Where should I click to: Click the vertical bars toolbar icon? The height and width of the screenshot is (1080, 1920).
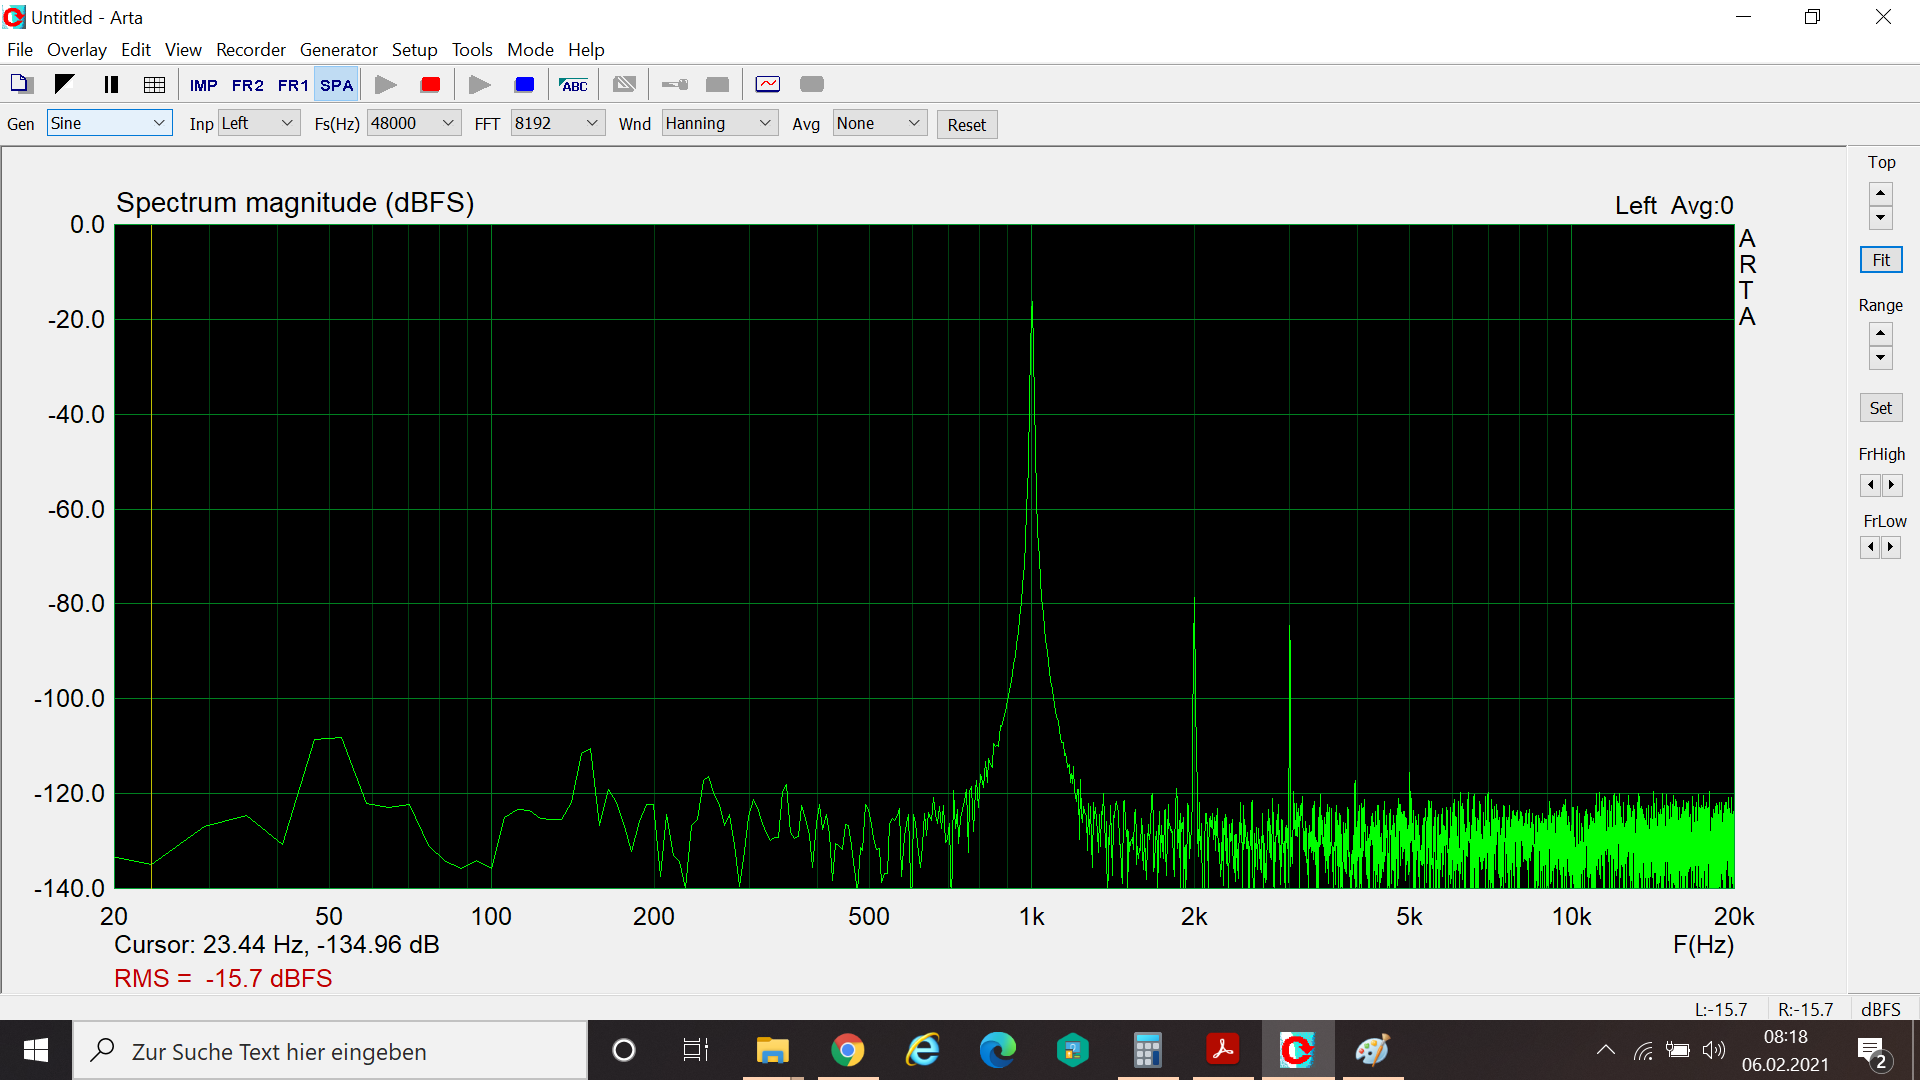(111, 84)
